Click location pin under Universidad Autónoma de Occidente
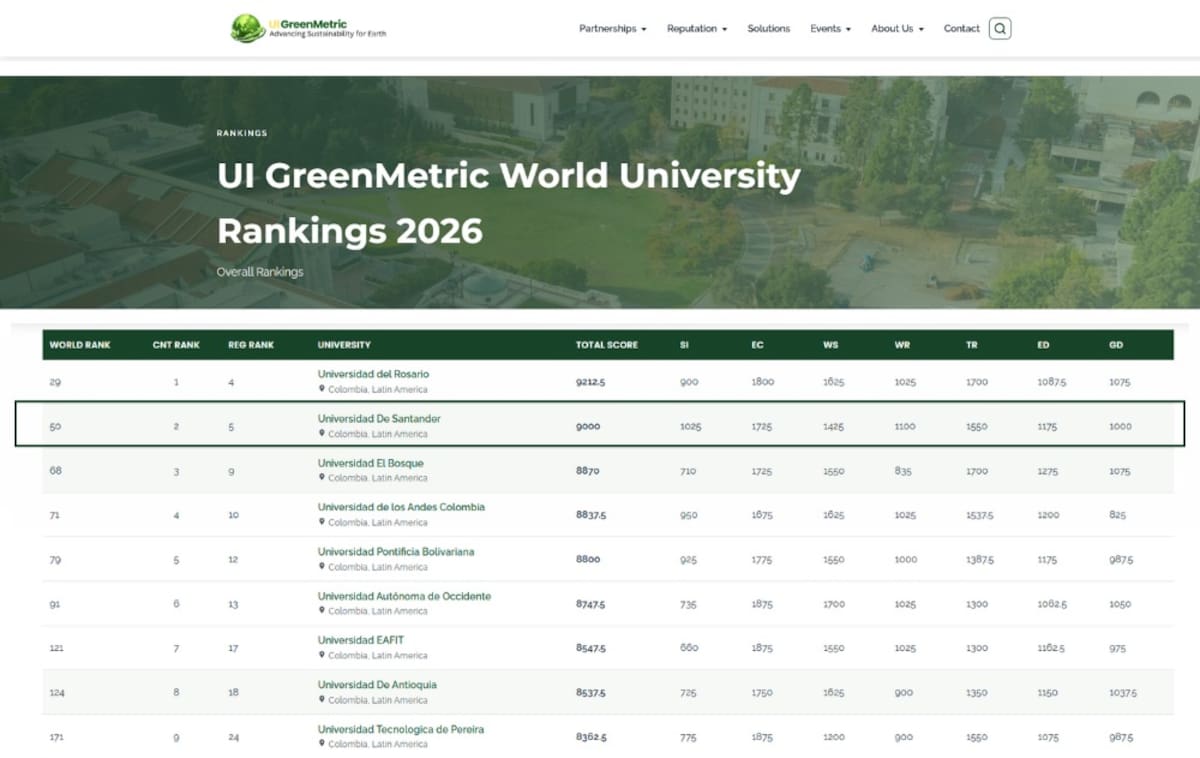1200x758 pixels. point(322,611)
